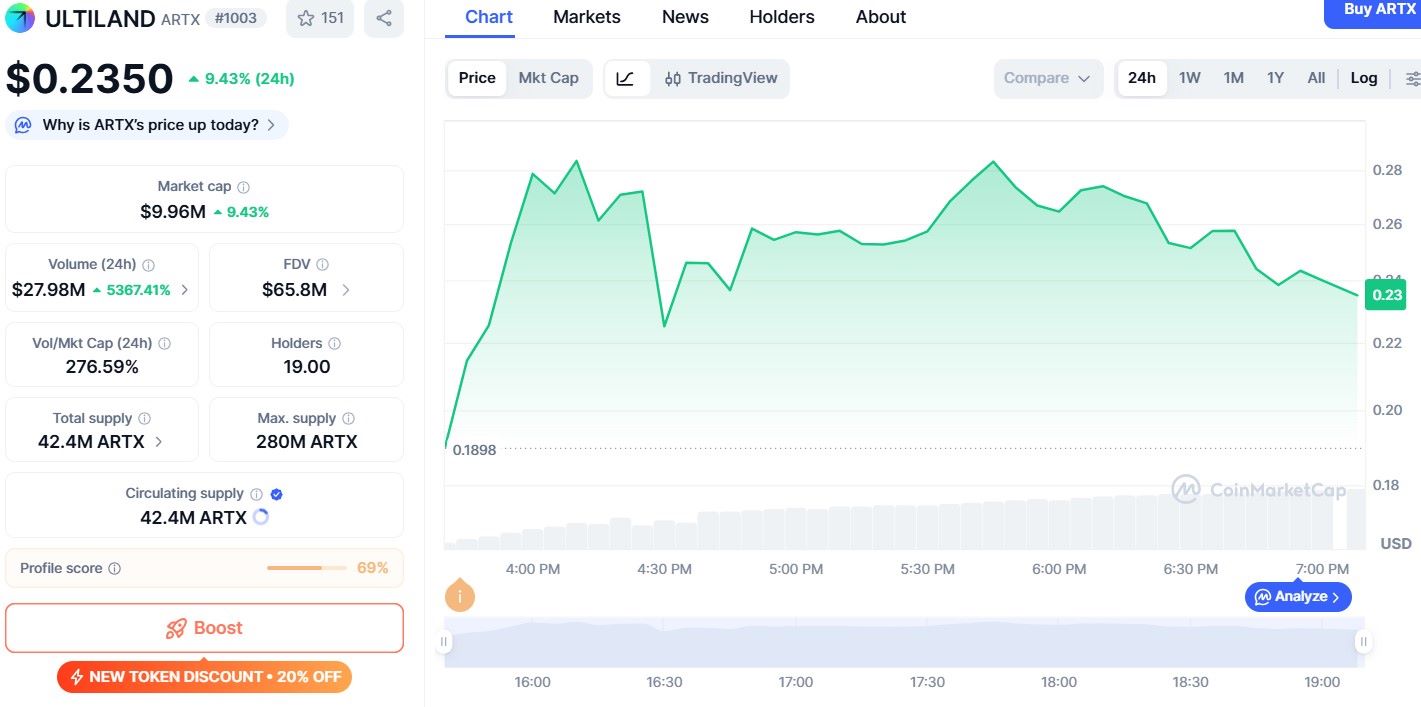Click Circulating supply verified badge
Screen dimensions: 1421x707
[x=277, y=494]
